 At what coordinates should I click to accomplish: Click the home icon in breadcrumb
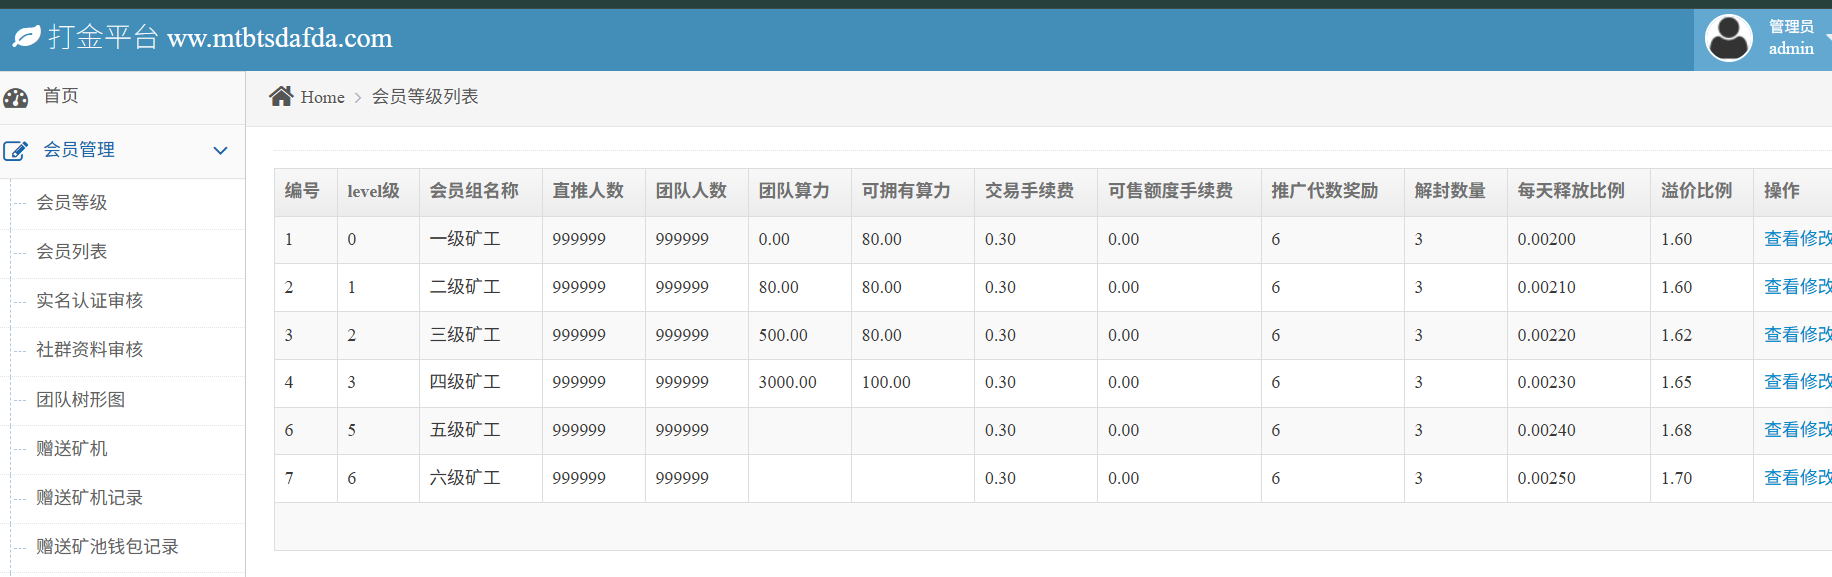(x=281, y=96)
